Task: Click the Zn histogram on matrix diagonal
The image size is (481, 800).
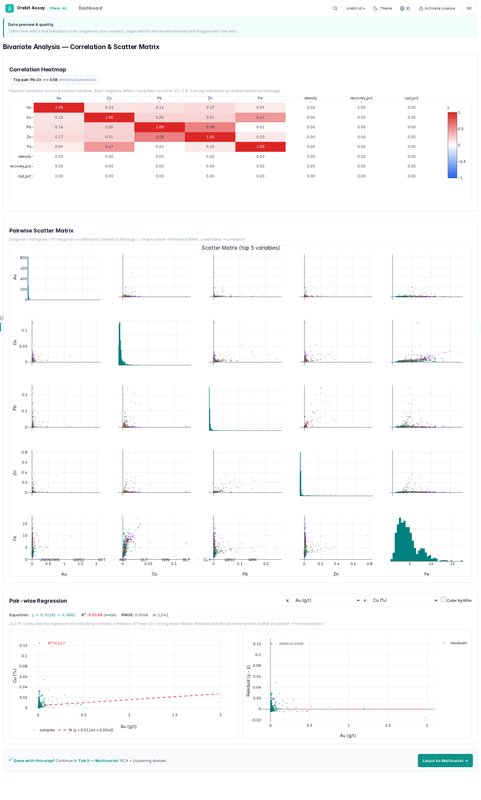Action: [x=336, y=473]
